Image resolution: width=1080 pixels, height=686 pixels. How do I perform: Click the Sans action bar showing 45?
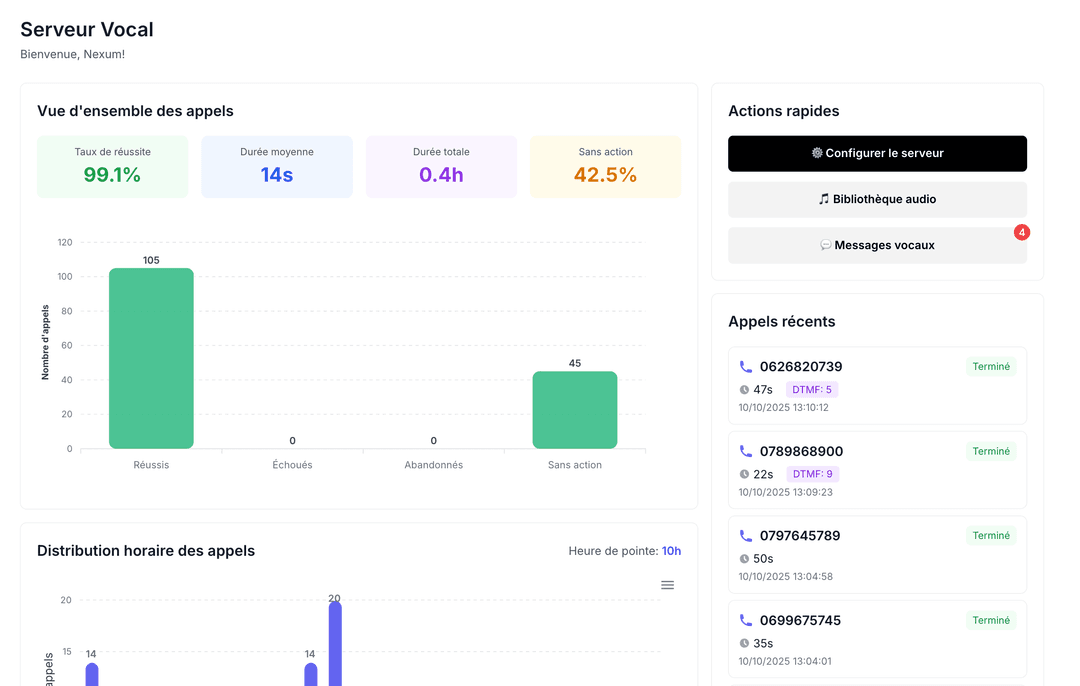[574, 410]
